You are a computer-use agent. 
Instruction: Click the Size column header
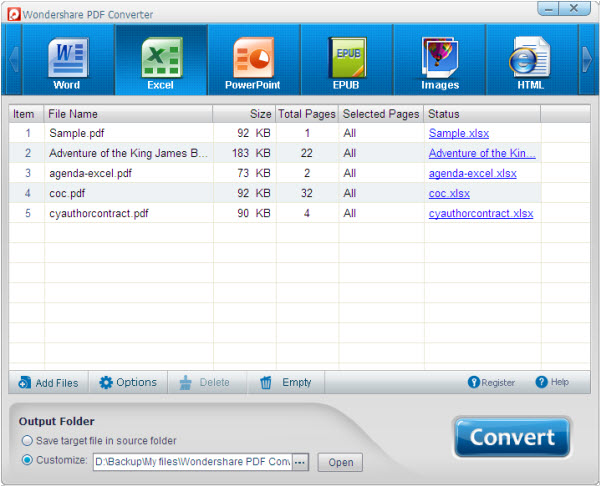(244, 114)
